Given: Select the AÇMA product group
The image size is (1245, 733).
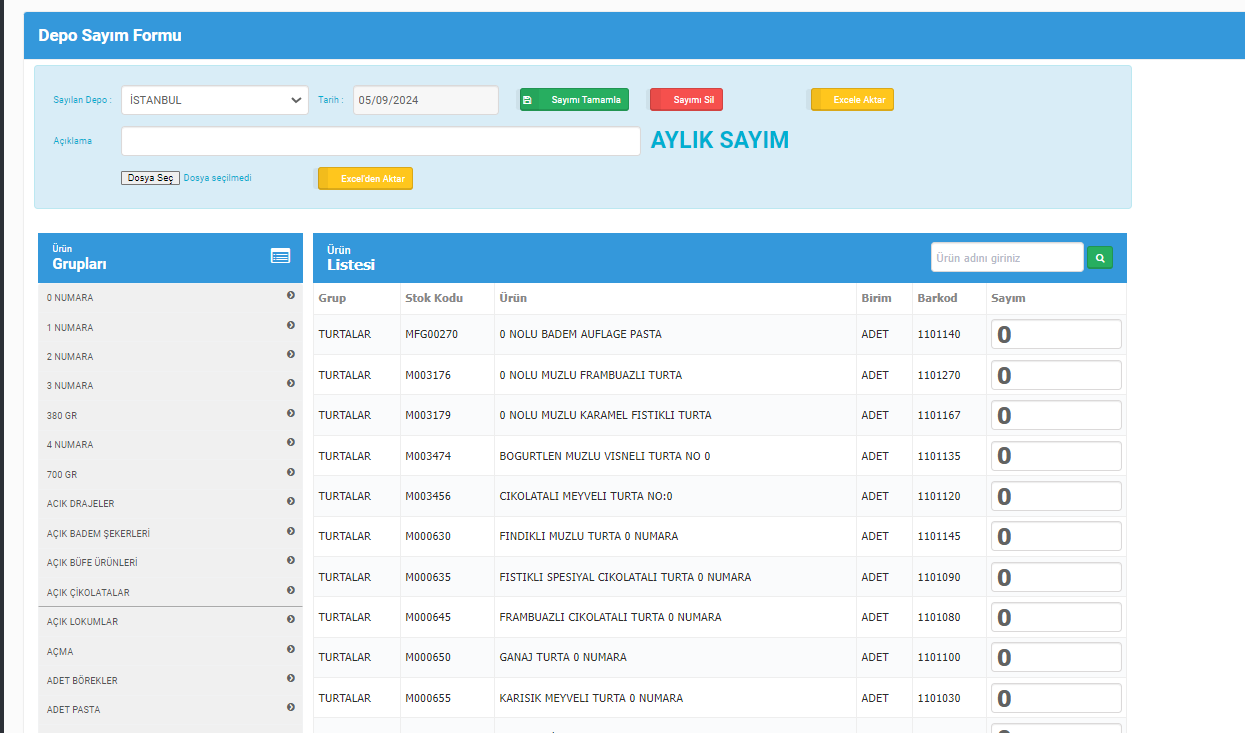Looking at the screenshot, I should point(170,651).
